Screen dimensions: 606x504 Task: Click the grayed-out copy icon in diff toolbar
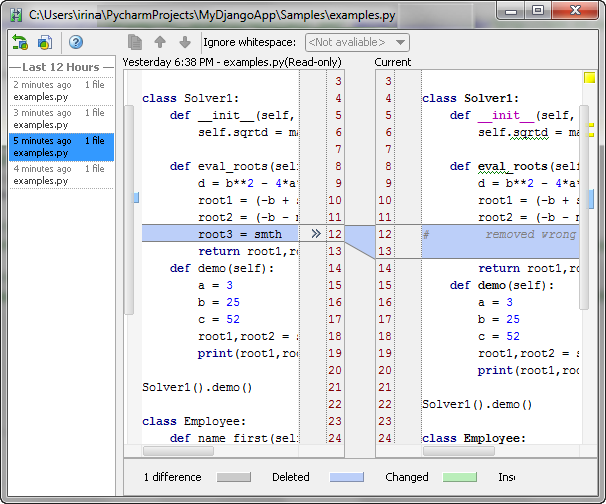(x=136, y=42)
